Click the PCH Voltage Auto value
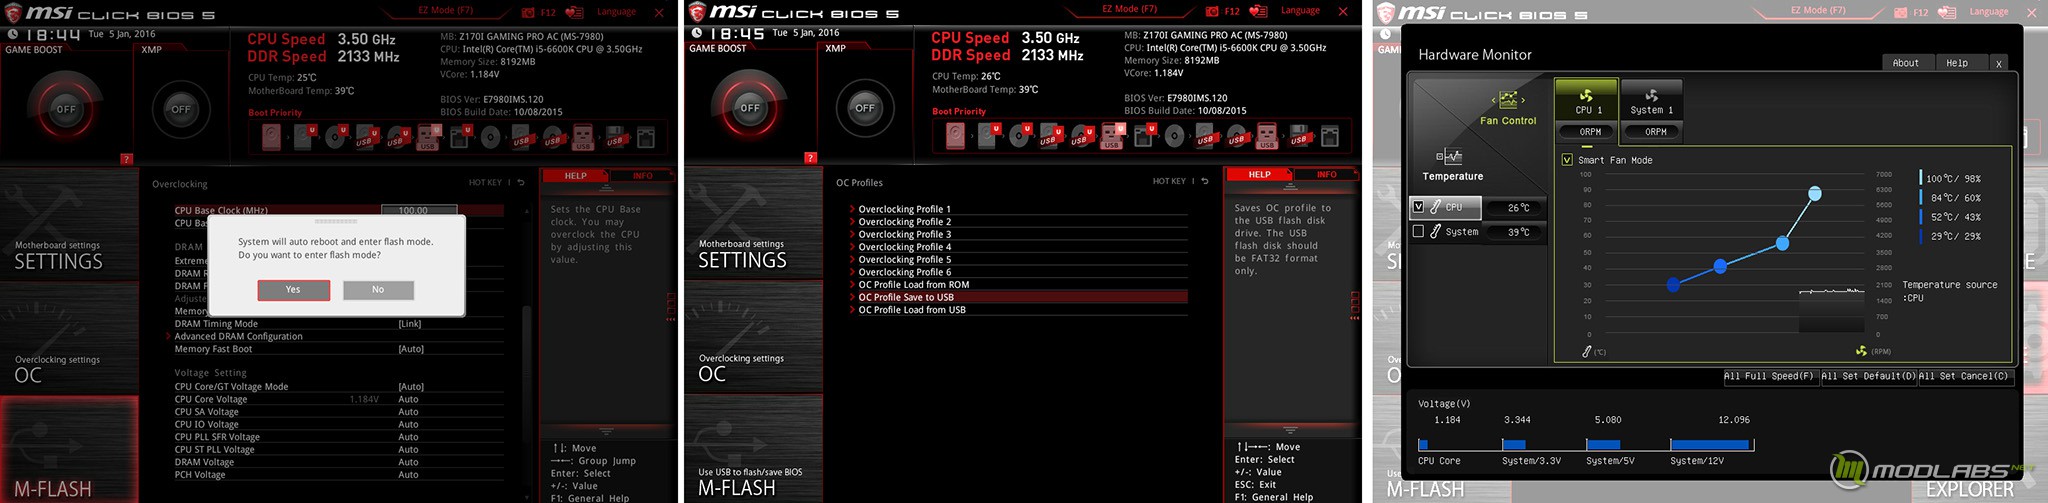This screenshot has height=503, width=2048. [408, 474]
